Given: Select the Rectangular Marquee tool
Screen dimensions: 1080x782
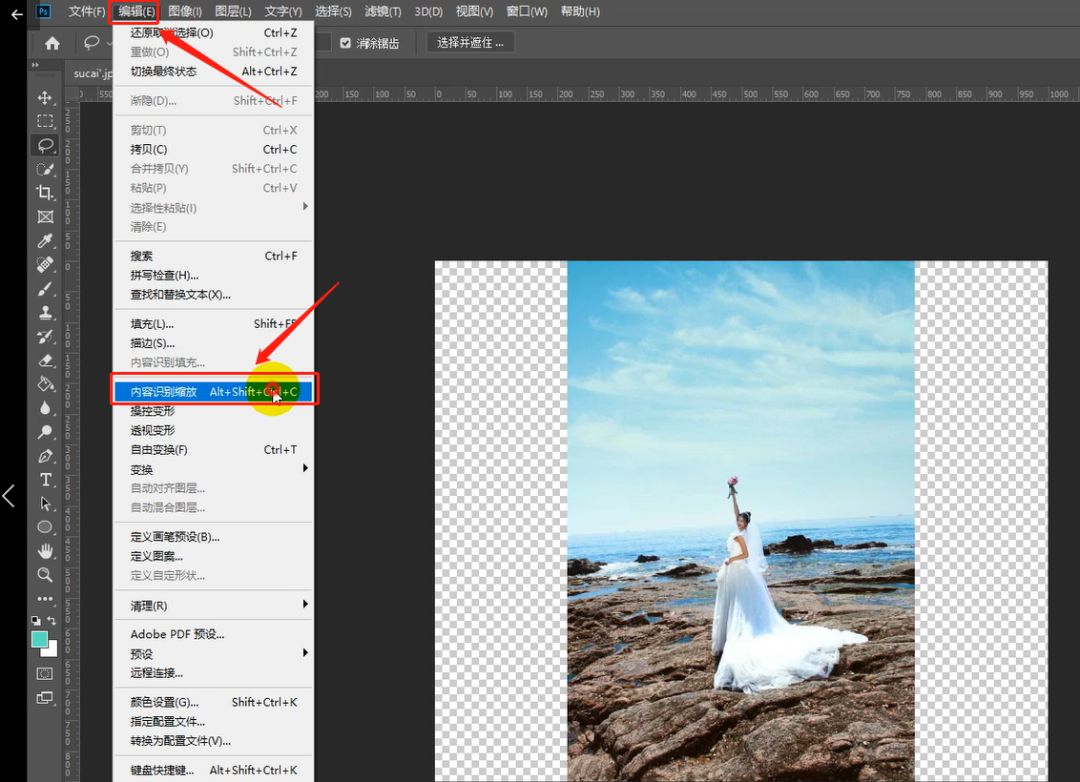Looking at the screenshot, I should [45, 121].
